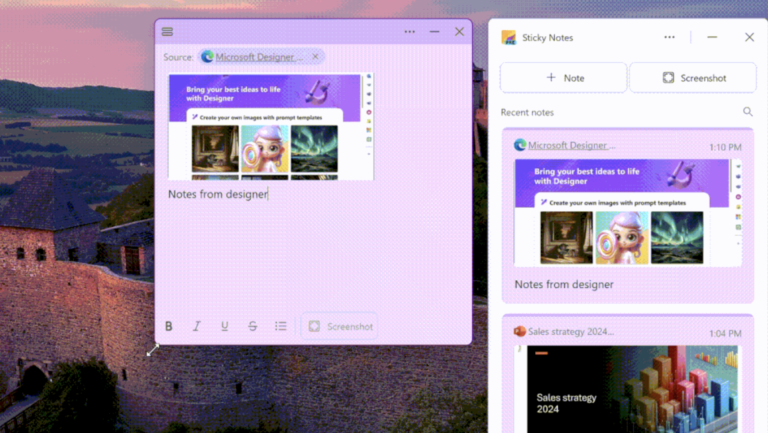The image size is (768, 433).
Task: Open the Sales strategy 2024 slide thumbnail
Action: pos(628,389)
